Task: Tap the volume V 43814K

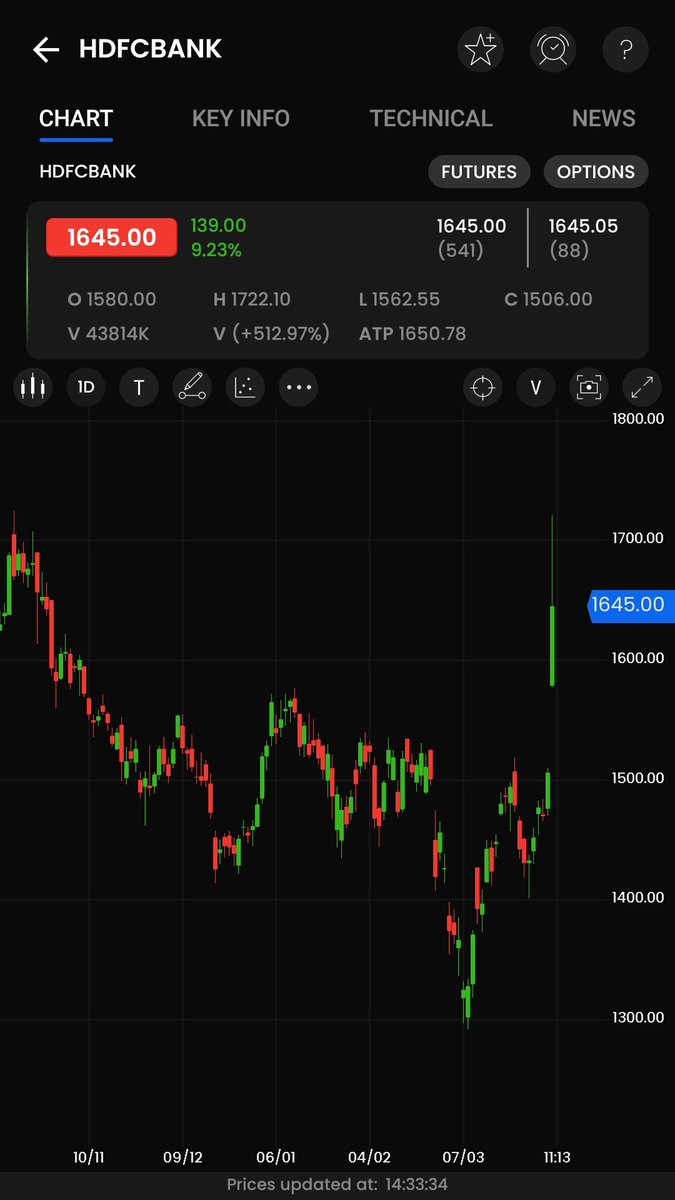Action: (x=108, y=333)
